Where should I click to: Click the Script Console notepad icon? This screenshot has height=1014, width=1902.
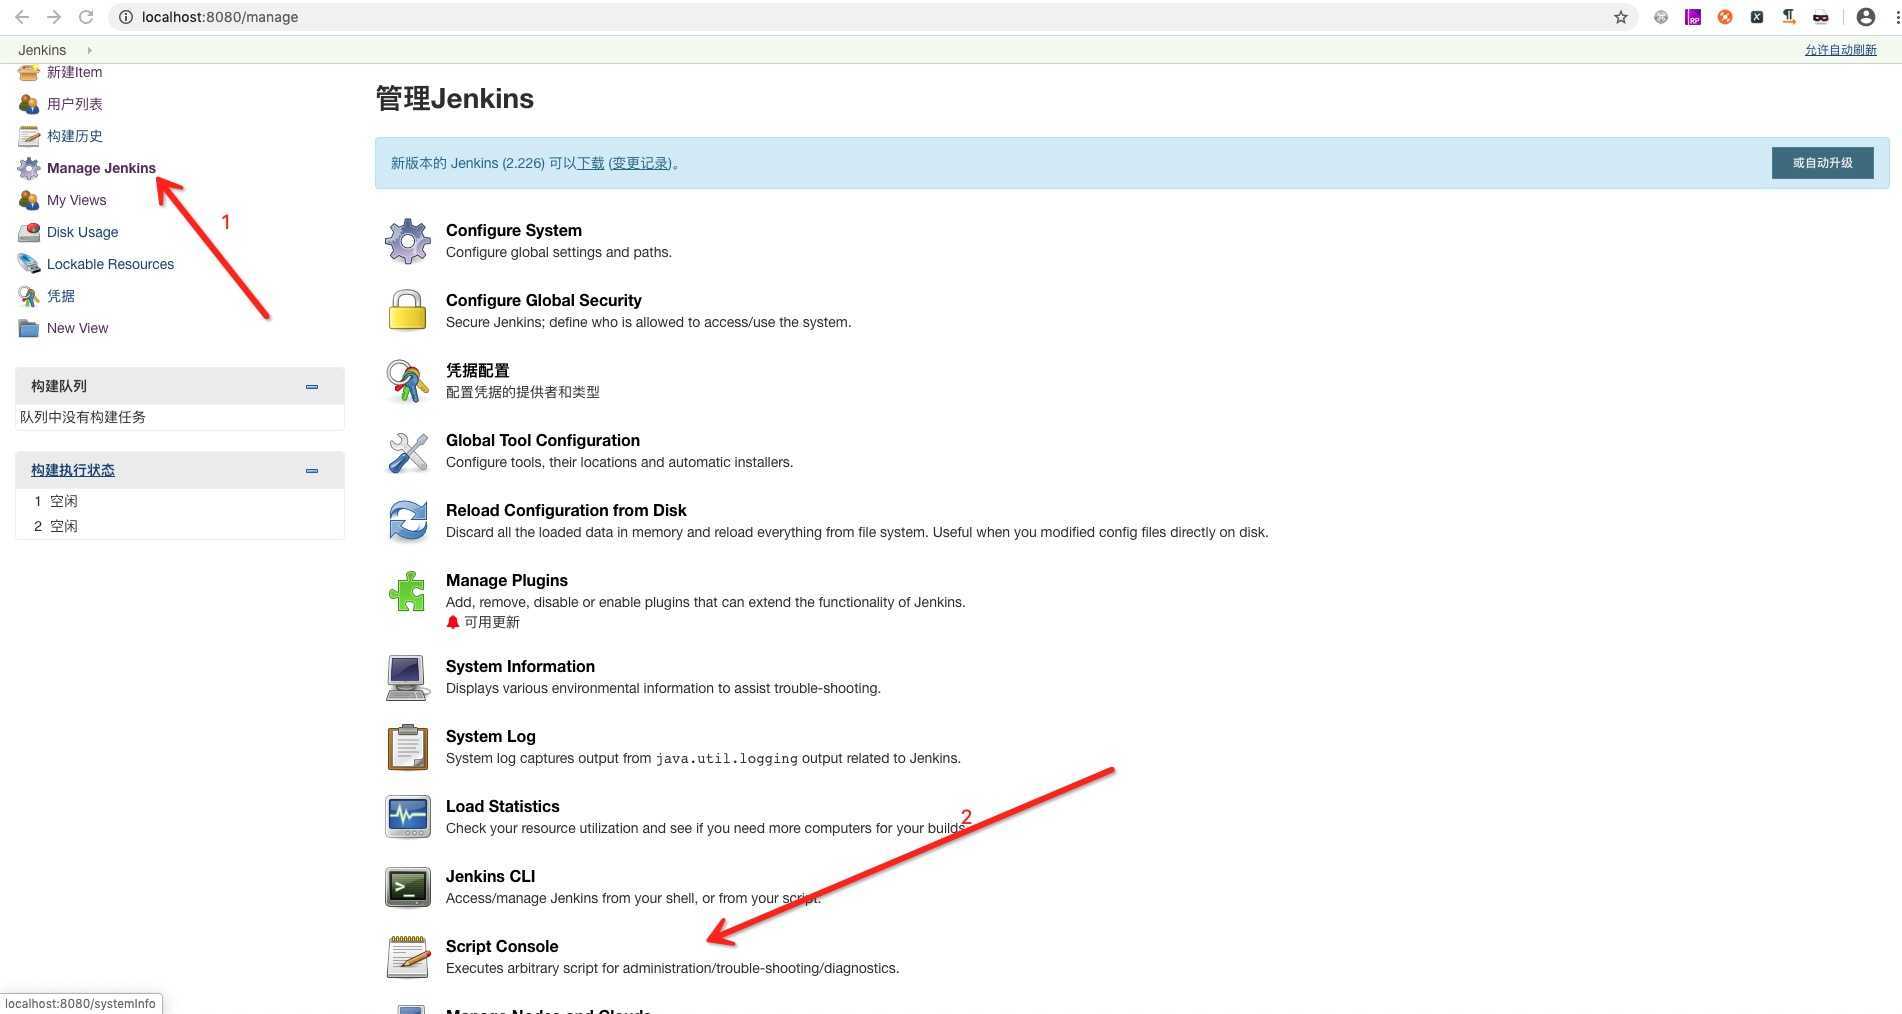(408, 957)
